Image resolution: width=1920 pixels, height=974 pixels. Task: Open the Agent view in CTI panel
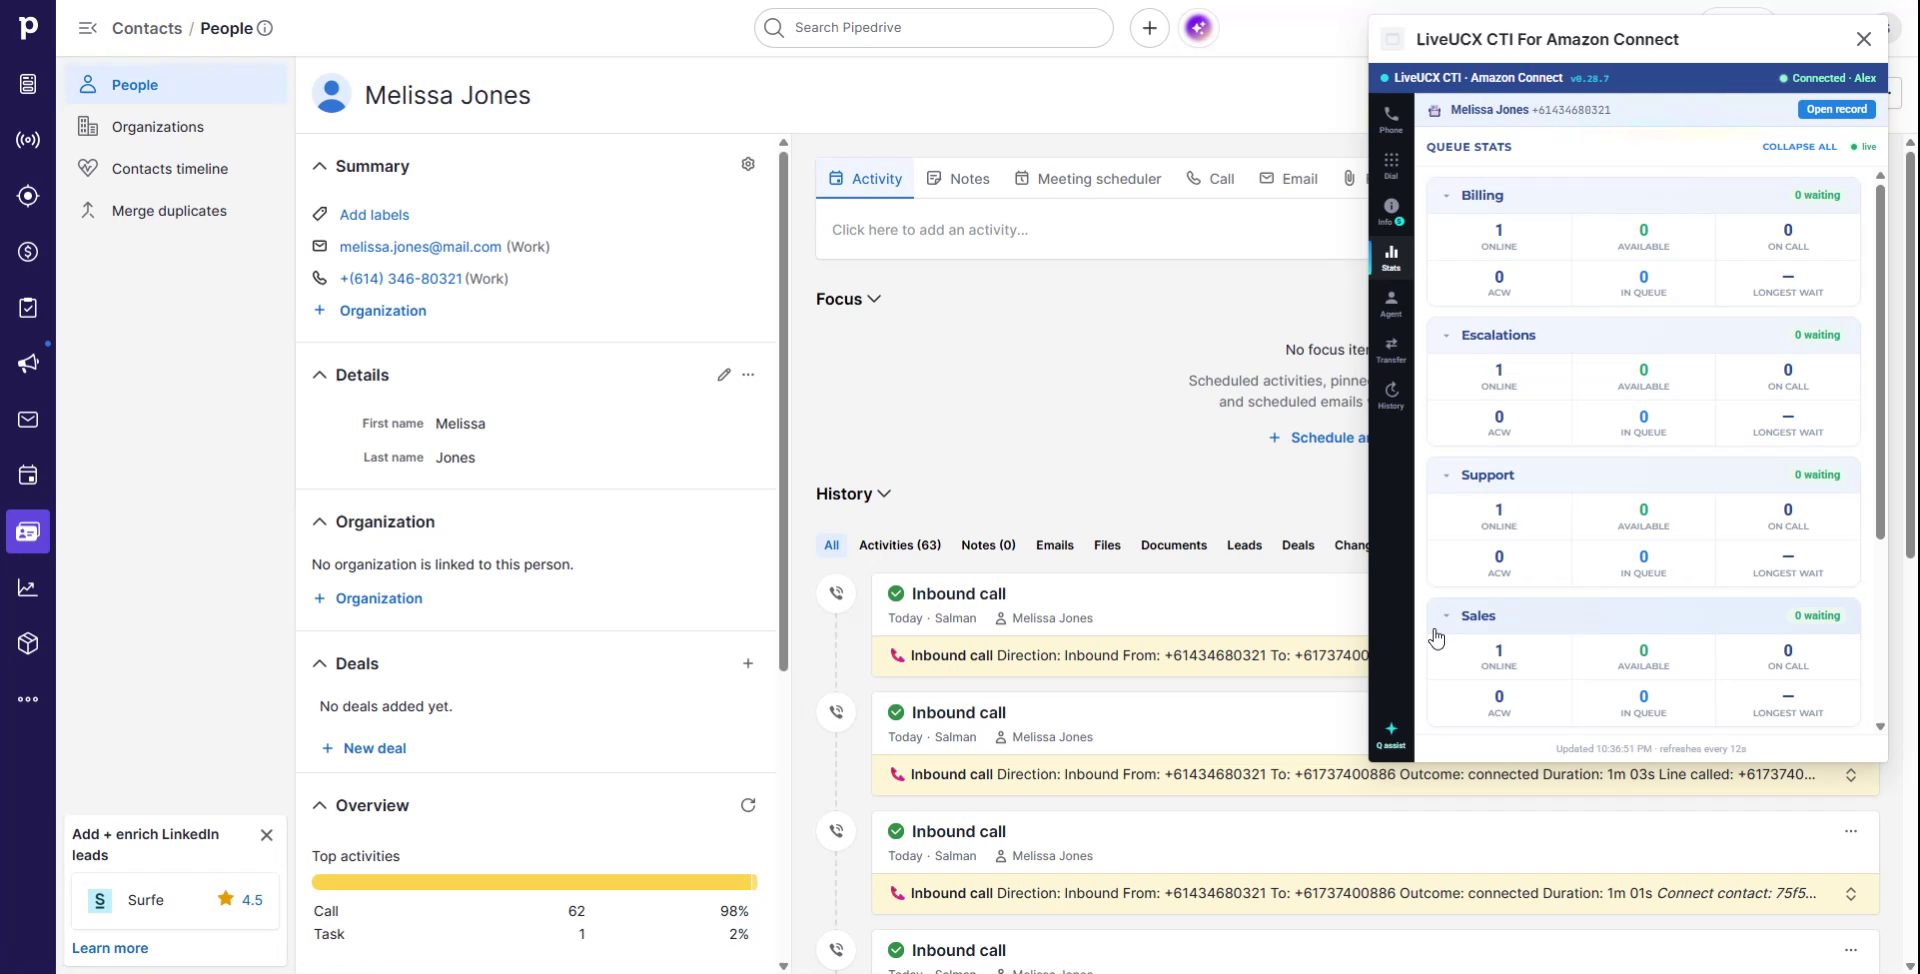1391,303
